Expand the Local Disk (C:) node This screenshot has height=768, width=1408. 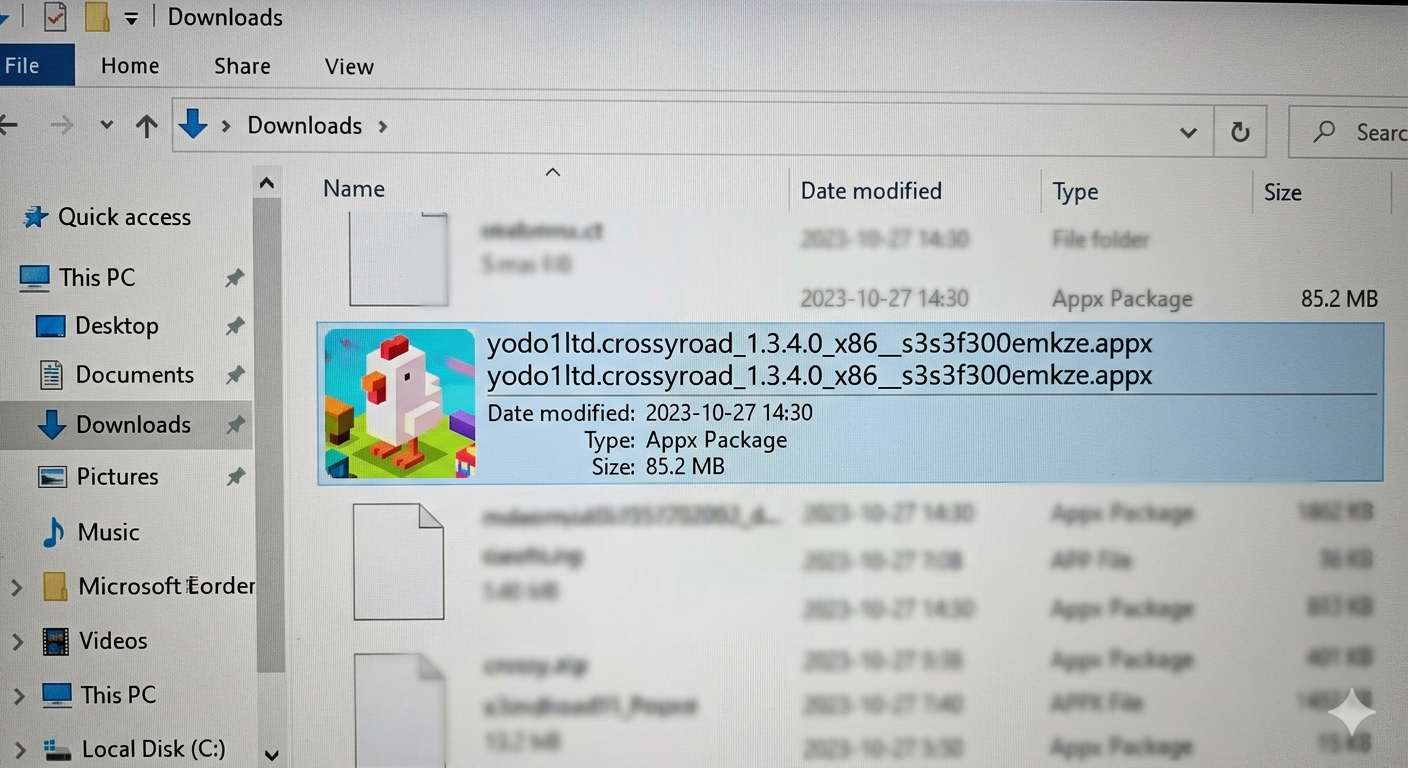[17, 749]
